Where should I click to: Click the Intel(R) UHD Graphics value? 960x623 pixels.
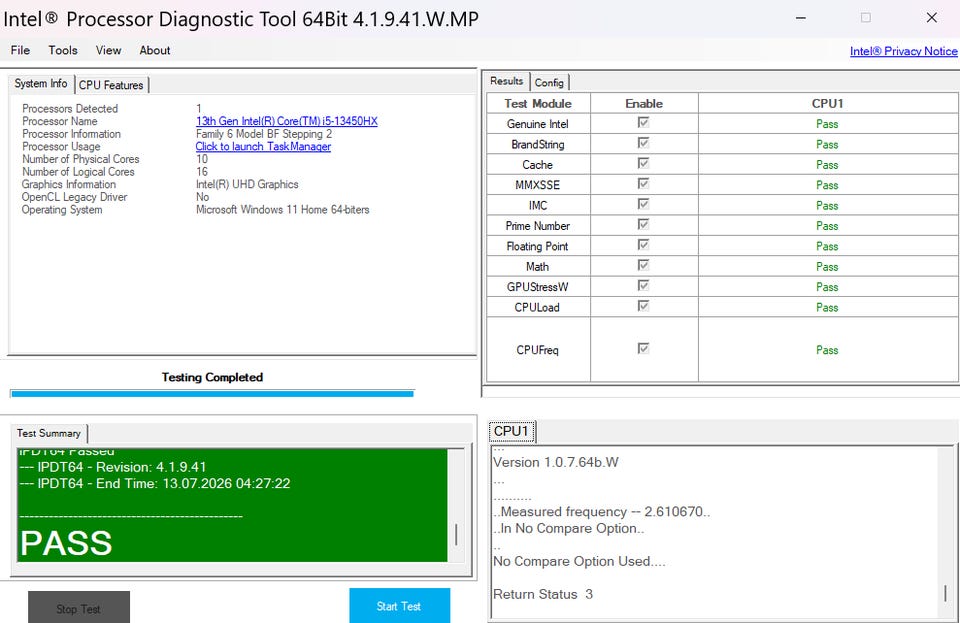(247, 184)
